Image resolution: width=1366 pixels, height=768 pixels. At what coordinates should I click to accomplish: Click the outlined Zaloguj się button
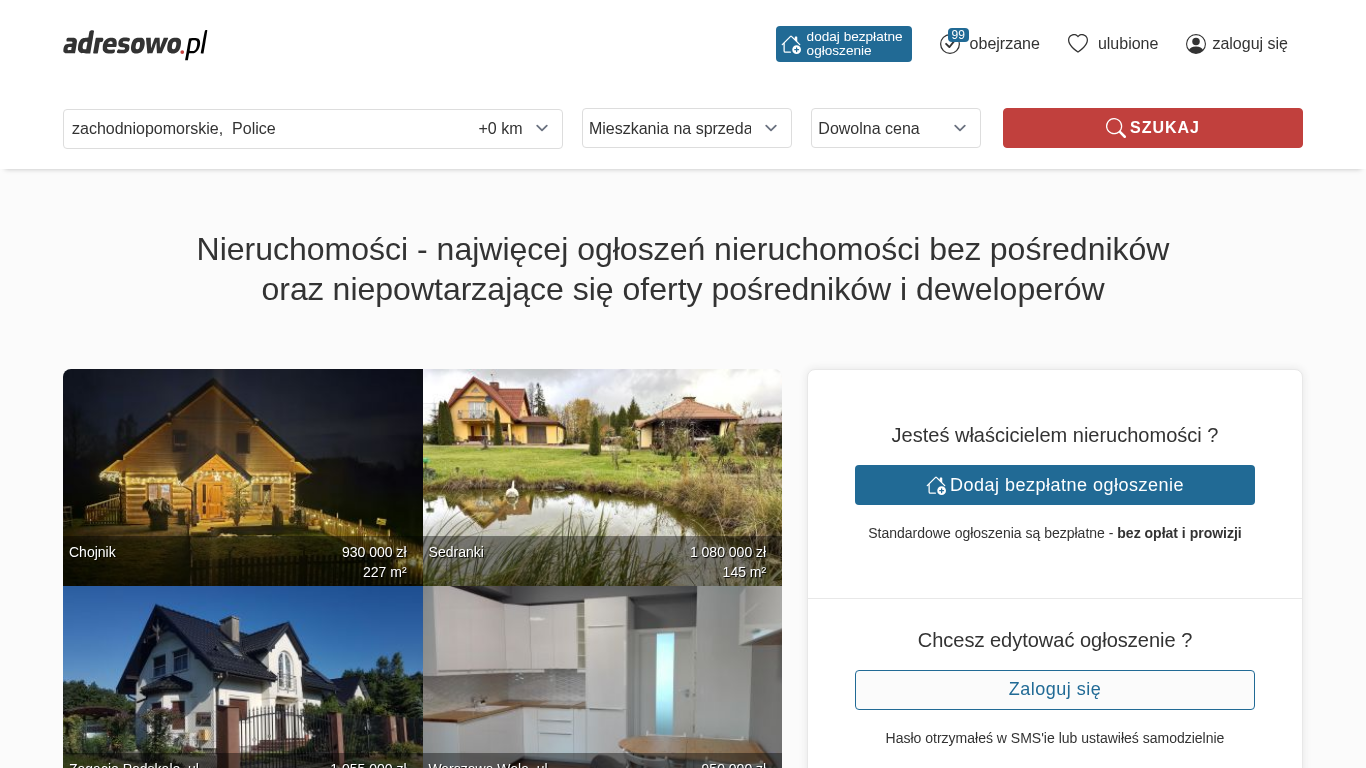pyautogui.click(x=1054, y=690)
